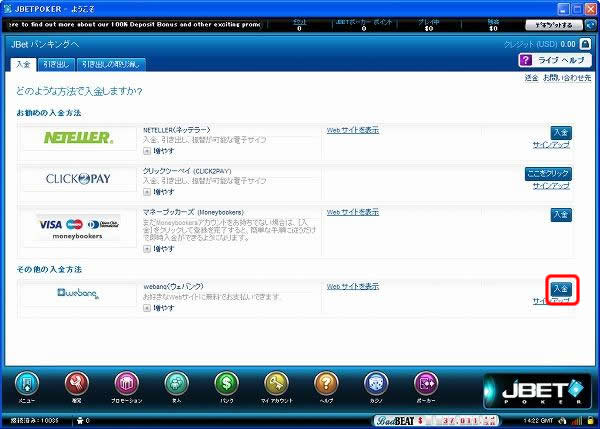600x429 pixels.
Task: Click the 入金 button for webanq
Action: pos(561,289)
